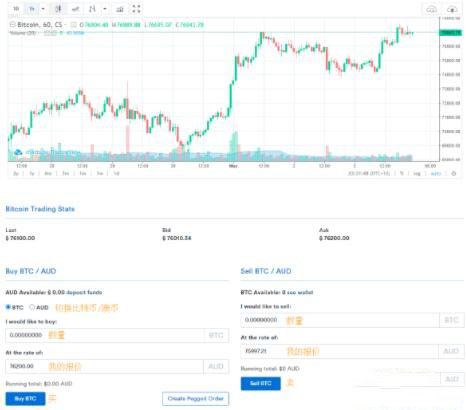Click the TradingView cloud logo on the chart
This screenshot has height=410, width=466.
point(18,152)
